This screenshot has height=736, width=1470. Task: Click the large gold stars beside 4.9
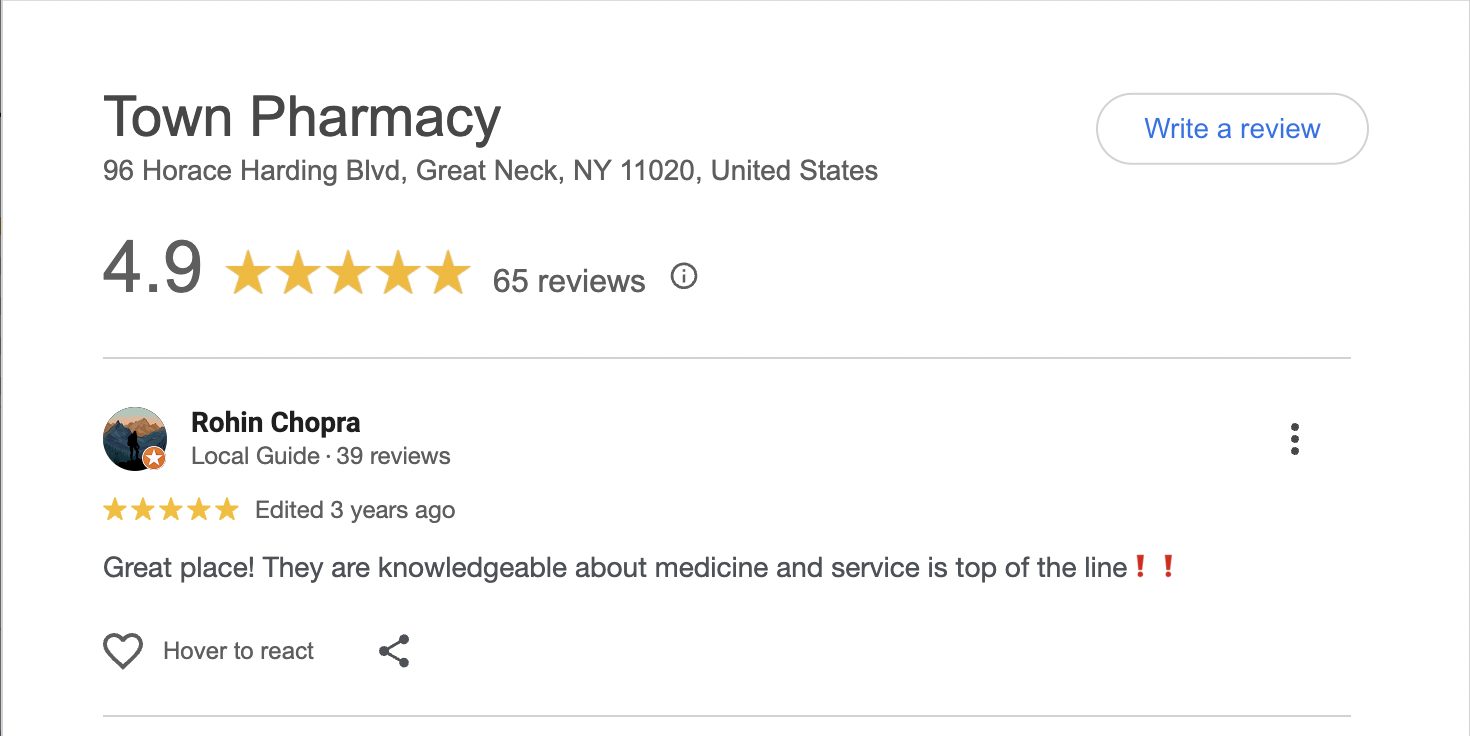pyautogui.click(x=348, y=274)
